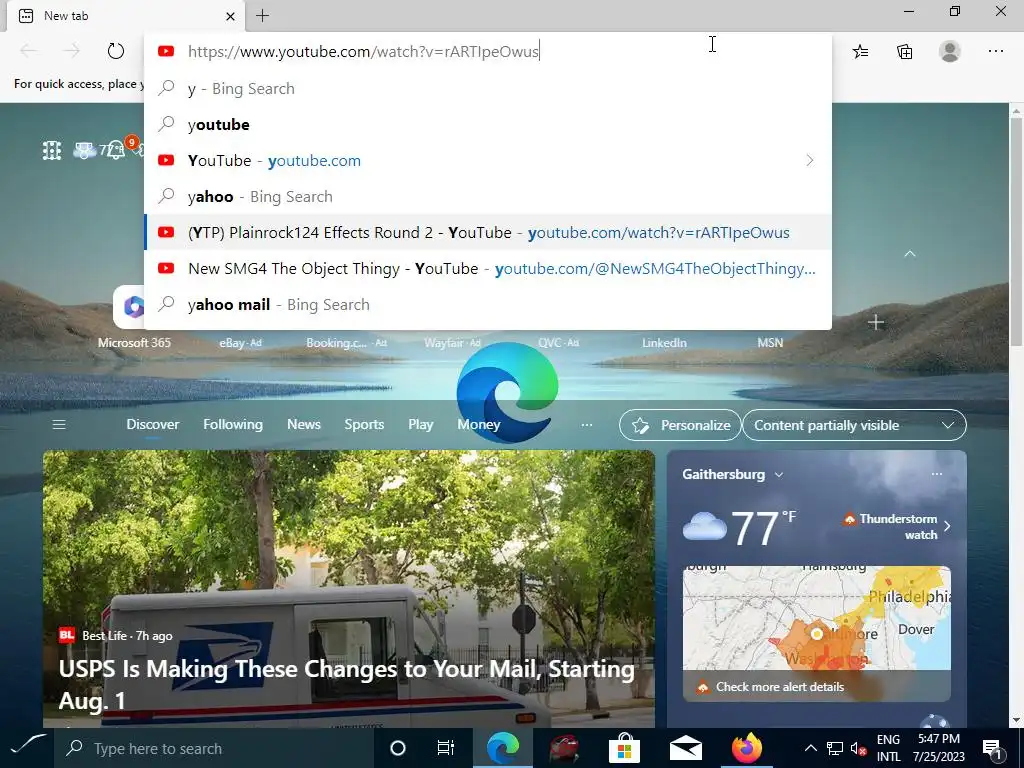
Task: Close the New tab tab
Action: (x=230, y=16)
